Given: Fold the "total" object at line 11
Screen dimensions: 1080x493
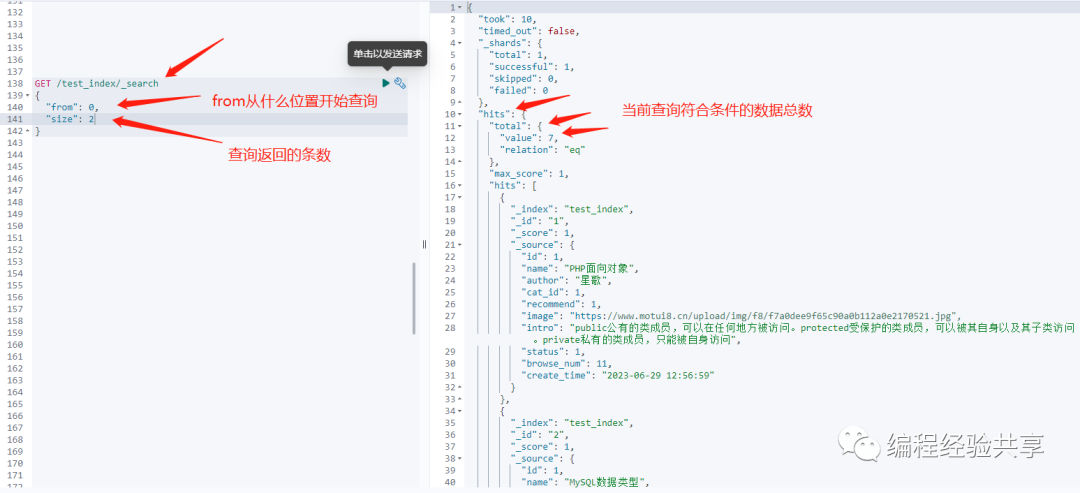Looking at the screenshot, I should (460, 126).
